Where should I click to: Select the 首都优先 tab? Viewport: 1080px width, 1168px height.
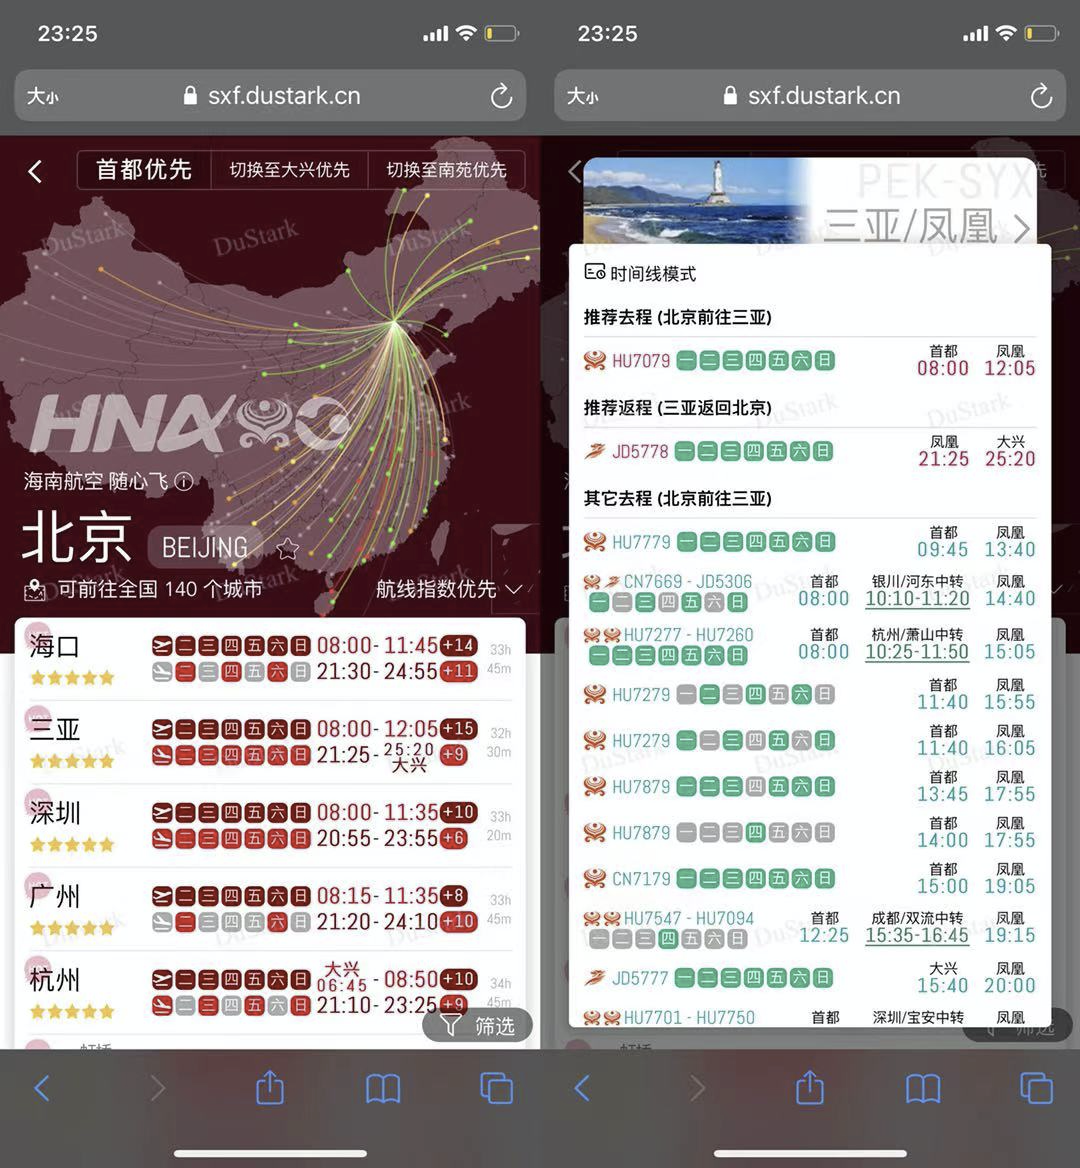[x=144, y=170]
